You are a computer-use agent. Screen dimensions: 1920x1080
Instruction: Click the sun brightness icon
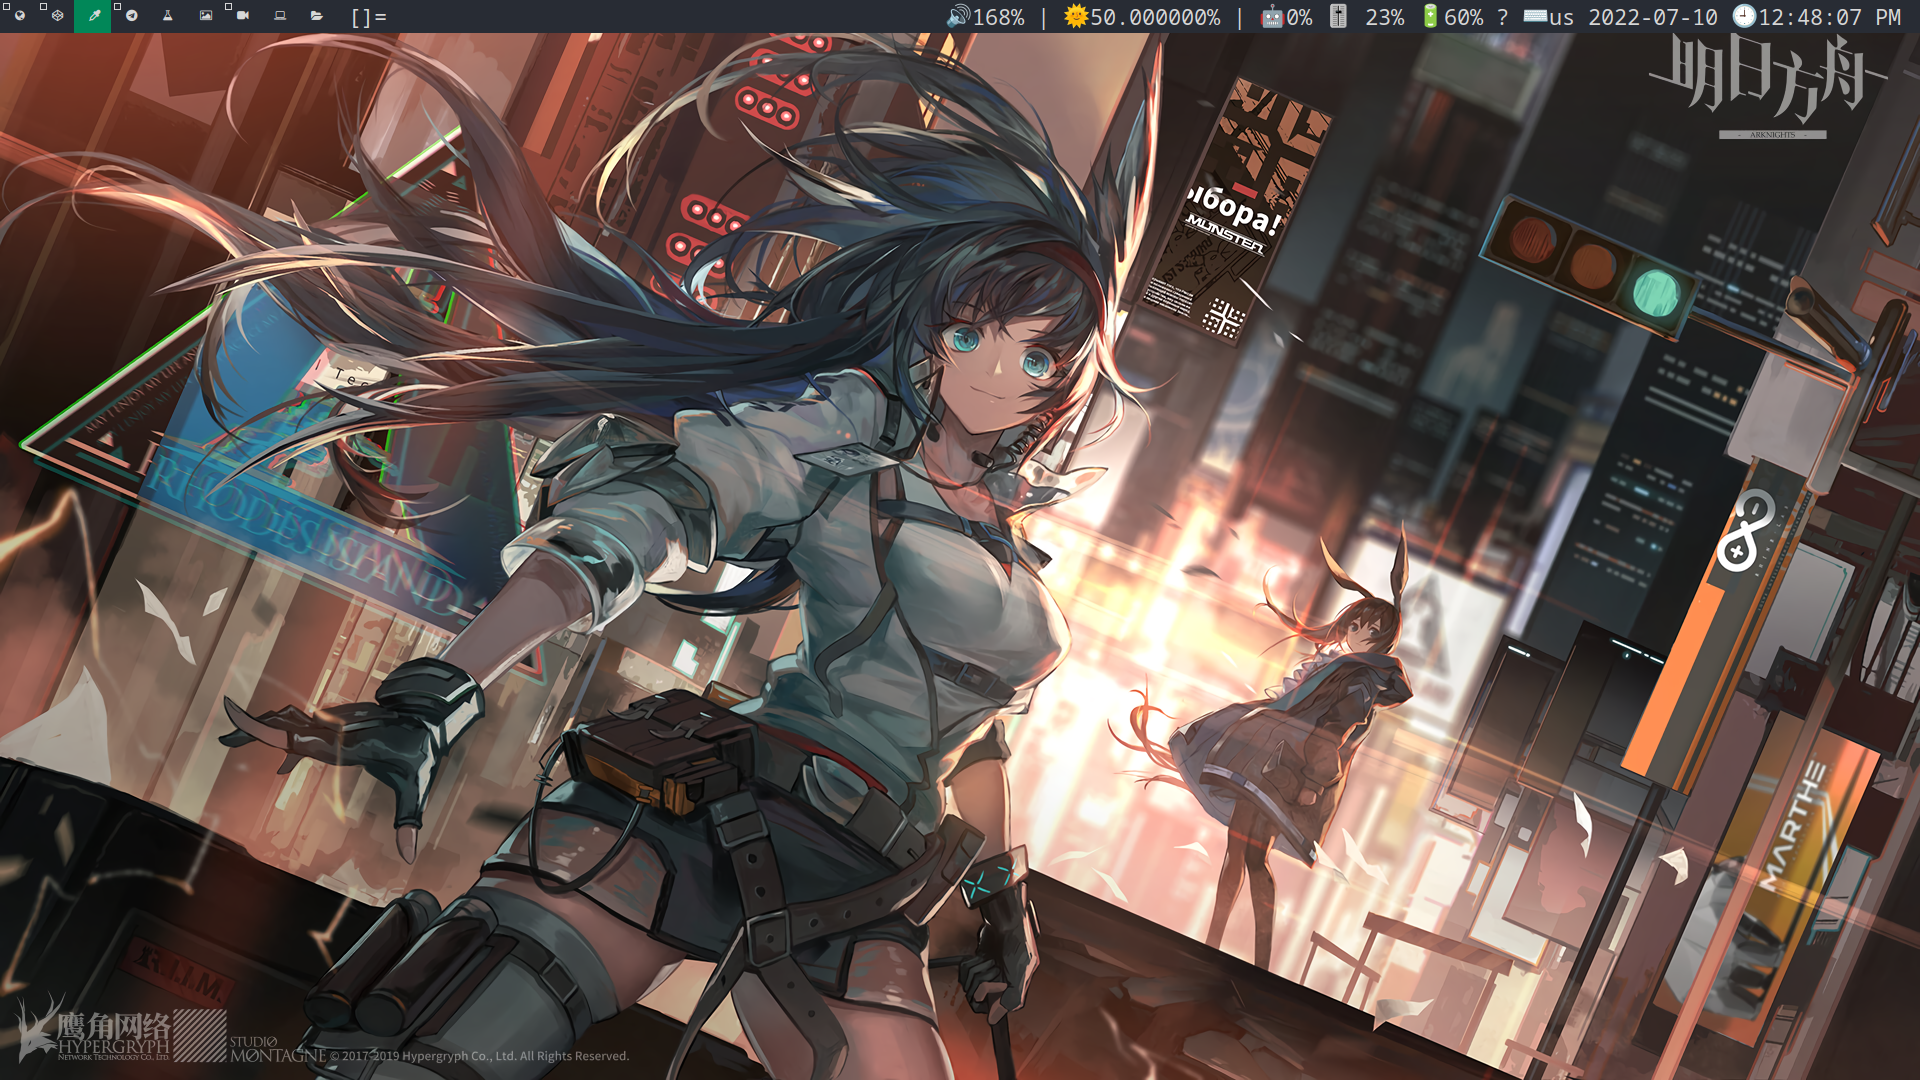point(1076,16)
